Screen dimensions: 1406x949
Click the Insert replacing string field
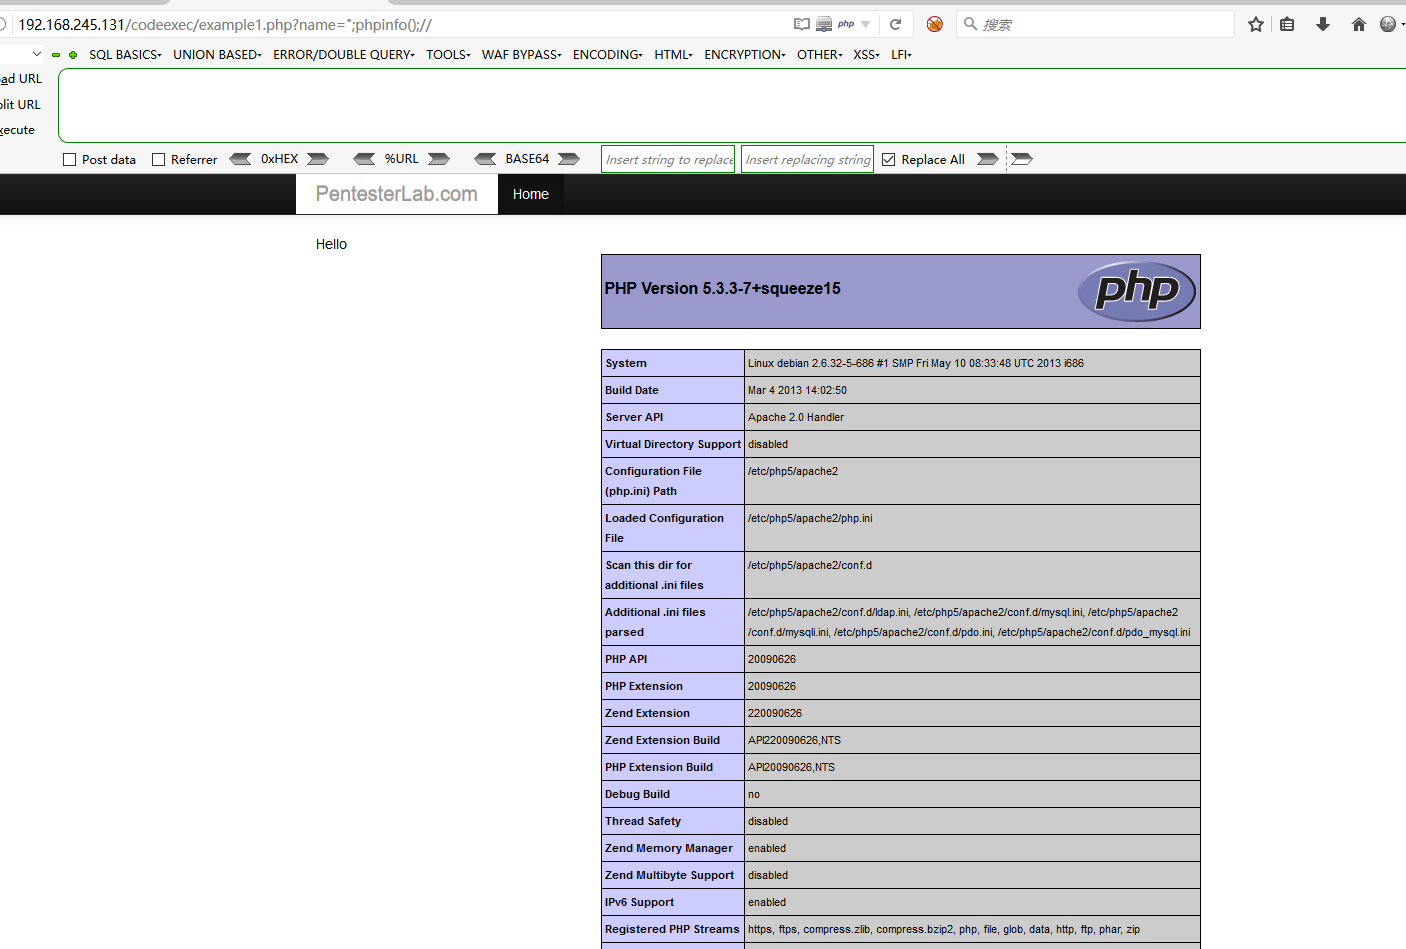click(807, 159)
